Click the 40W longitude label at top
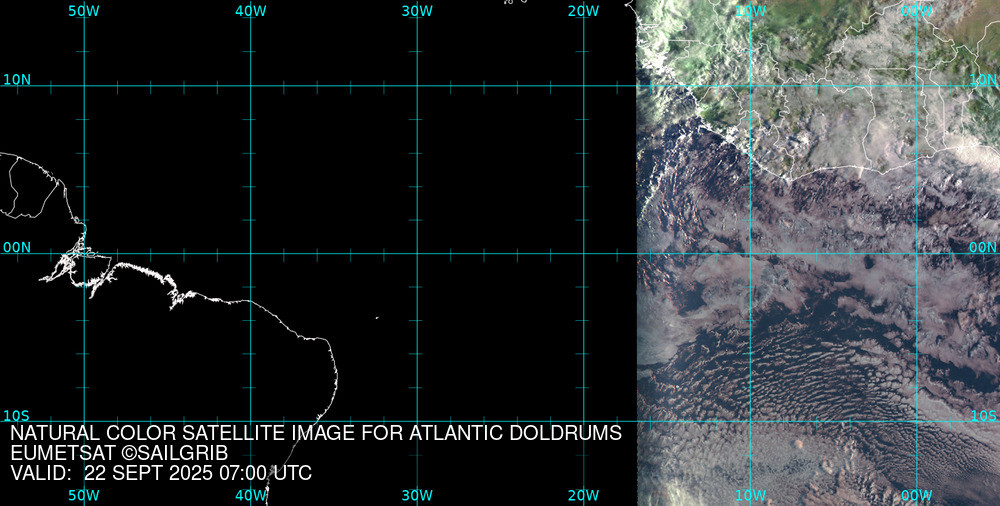Viewport: 1000px width, 506px height. (250, 11)
